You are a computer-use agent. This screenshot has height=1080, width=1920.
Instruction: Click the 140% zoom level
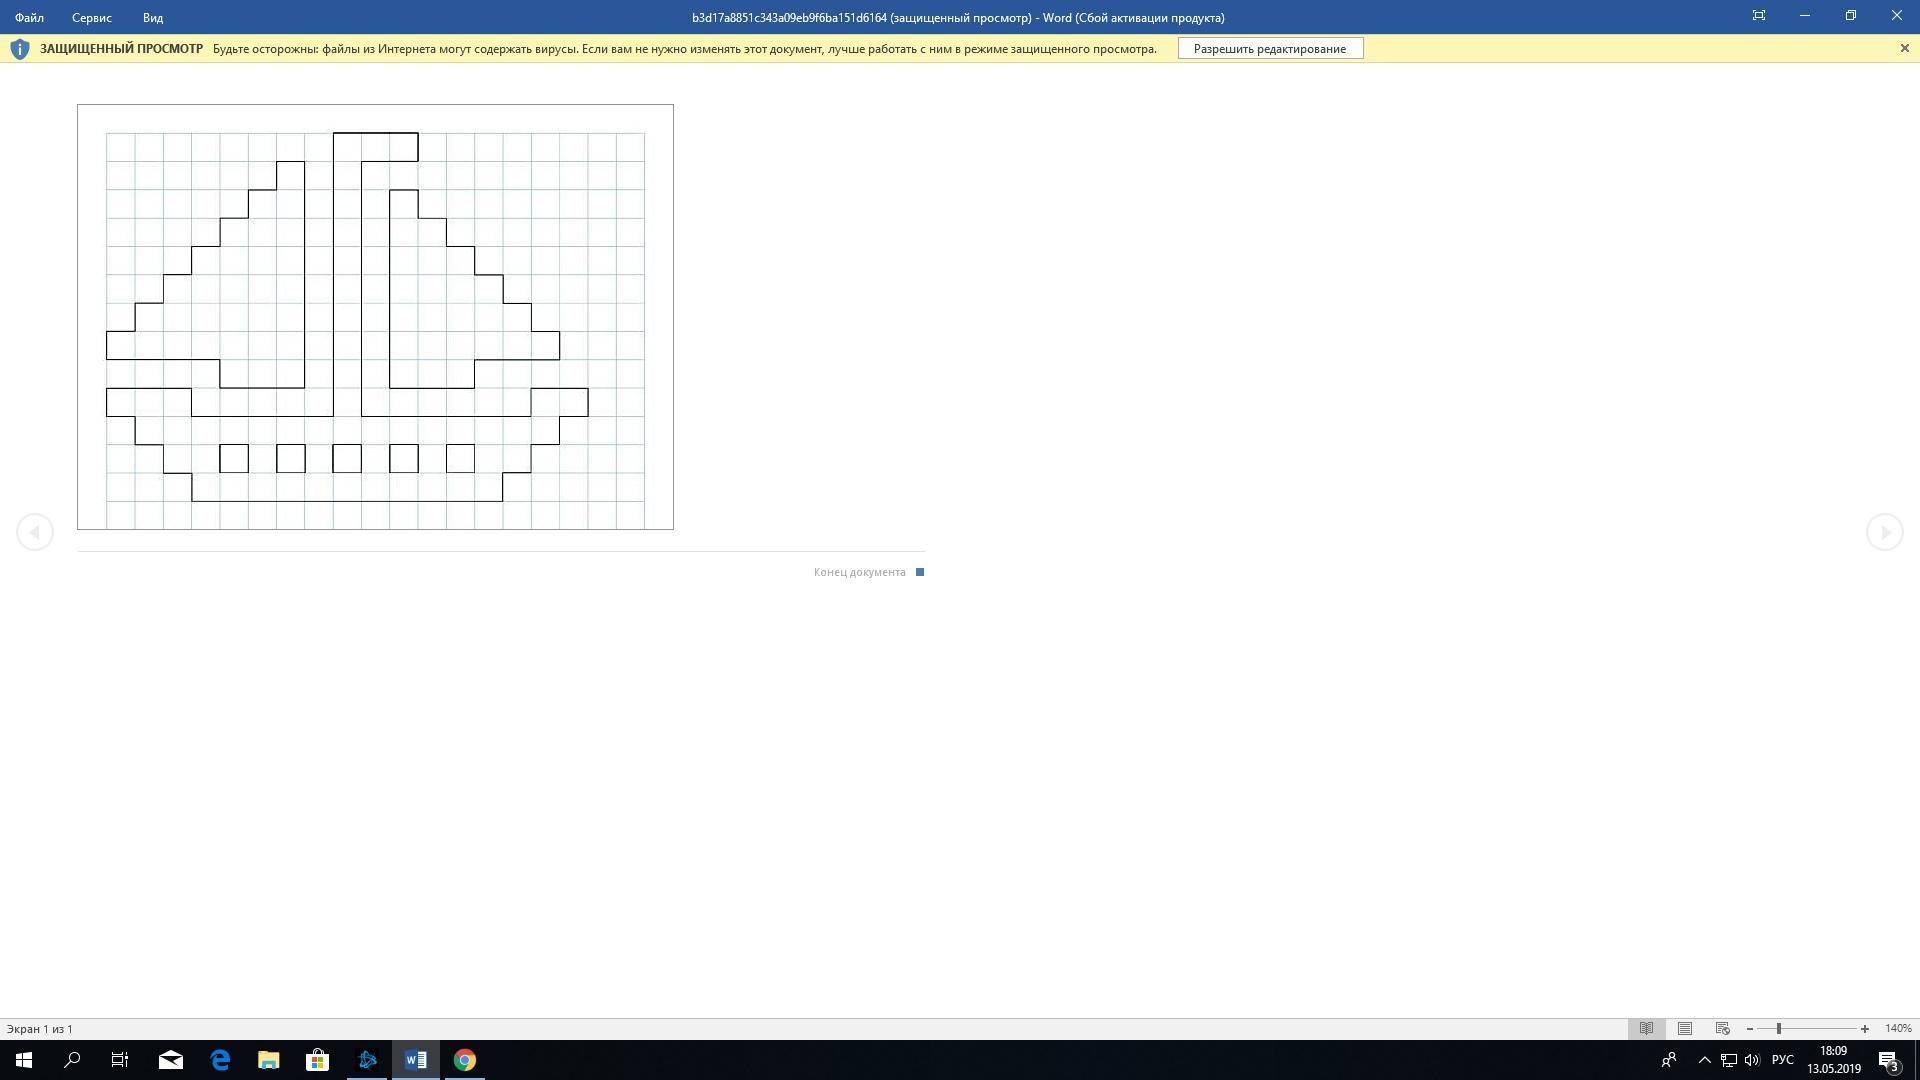pos(1897,1028)
